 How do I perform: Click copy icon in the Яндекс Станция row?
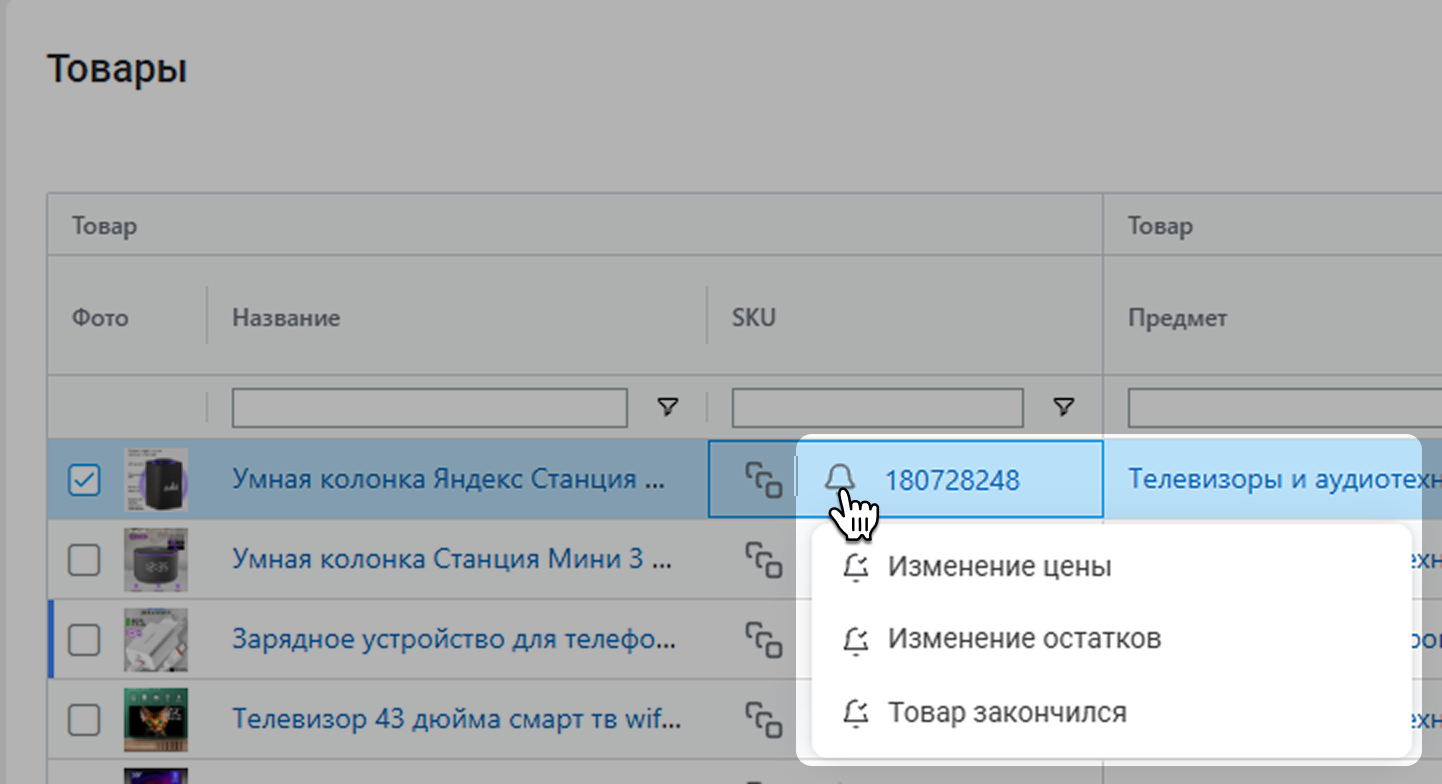click(x=763, y=480)
